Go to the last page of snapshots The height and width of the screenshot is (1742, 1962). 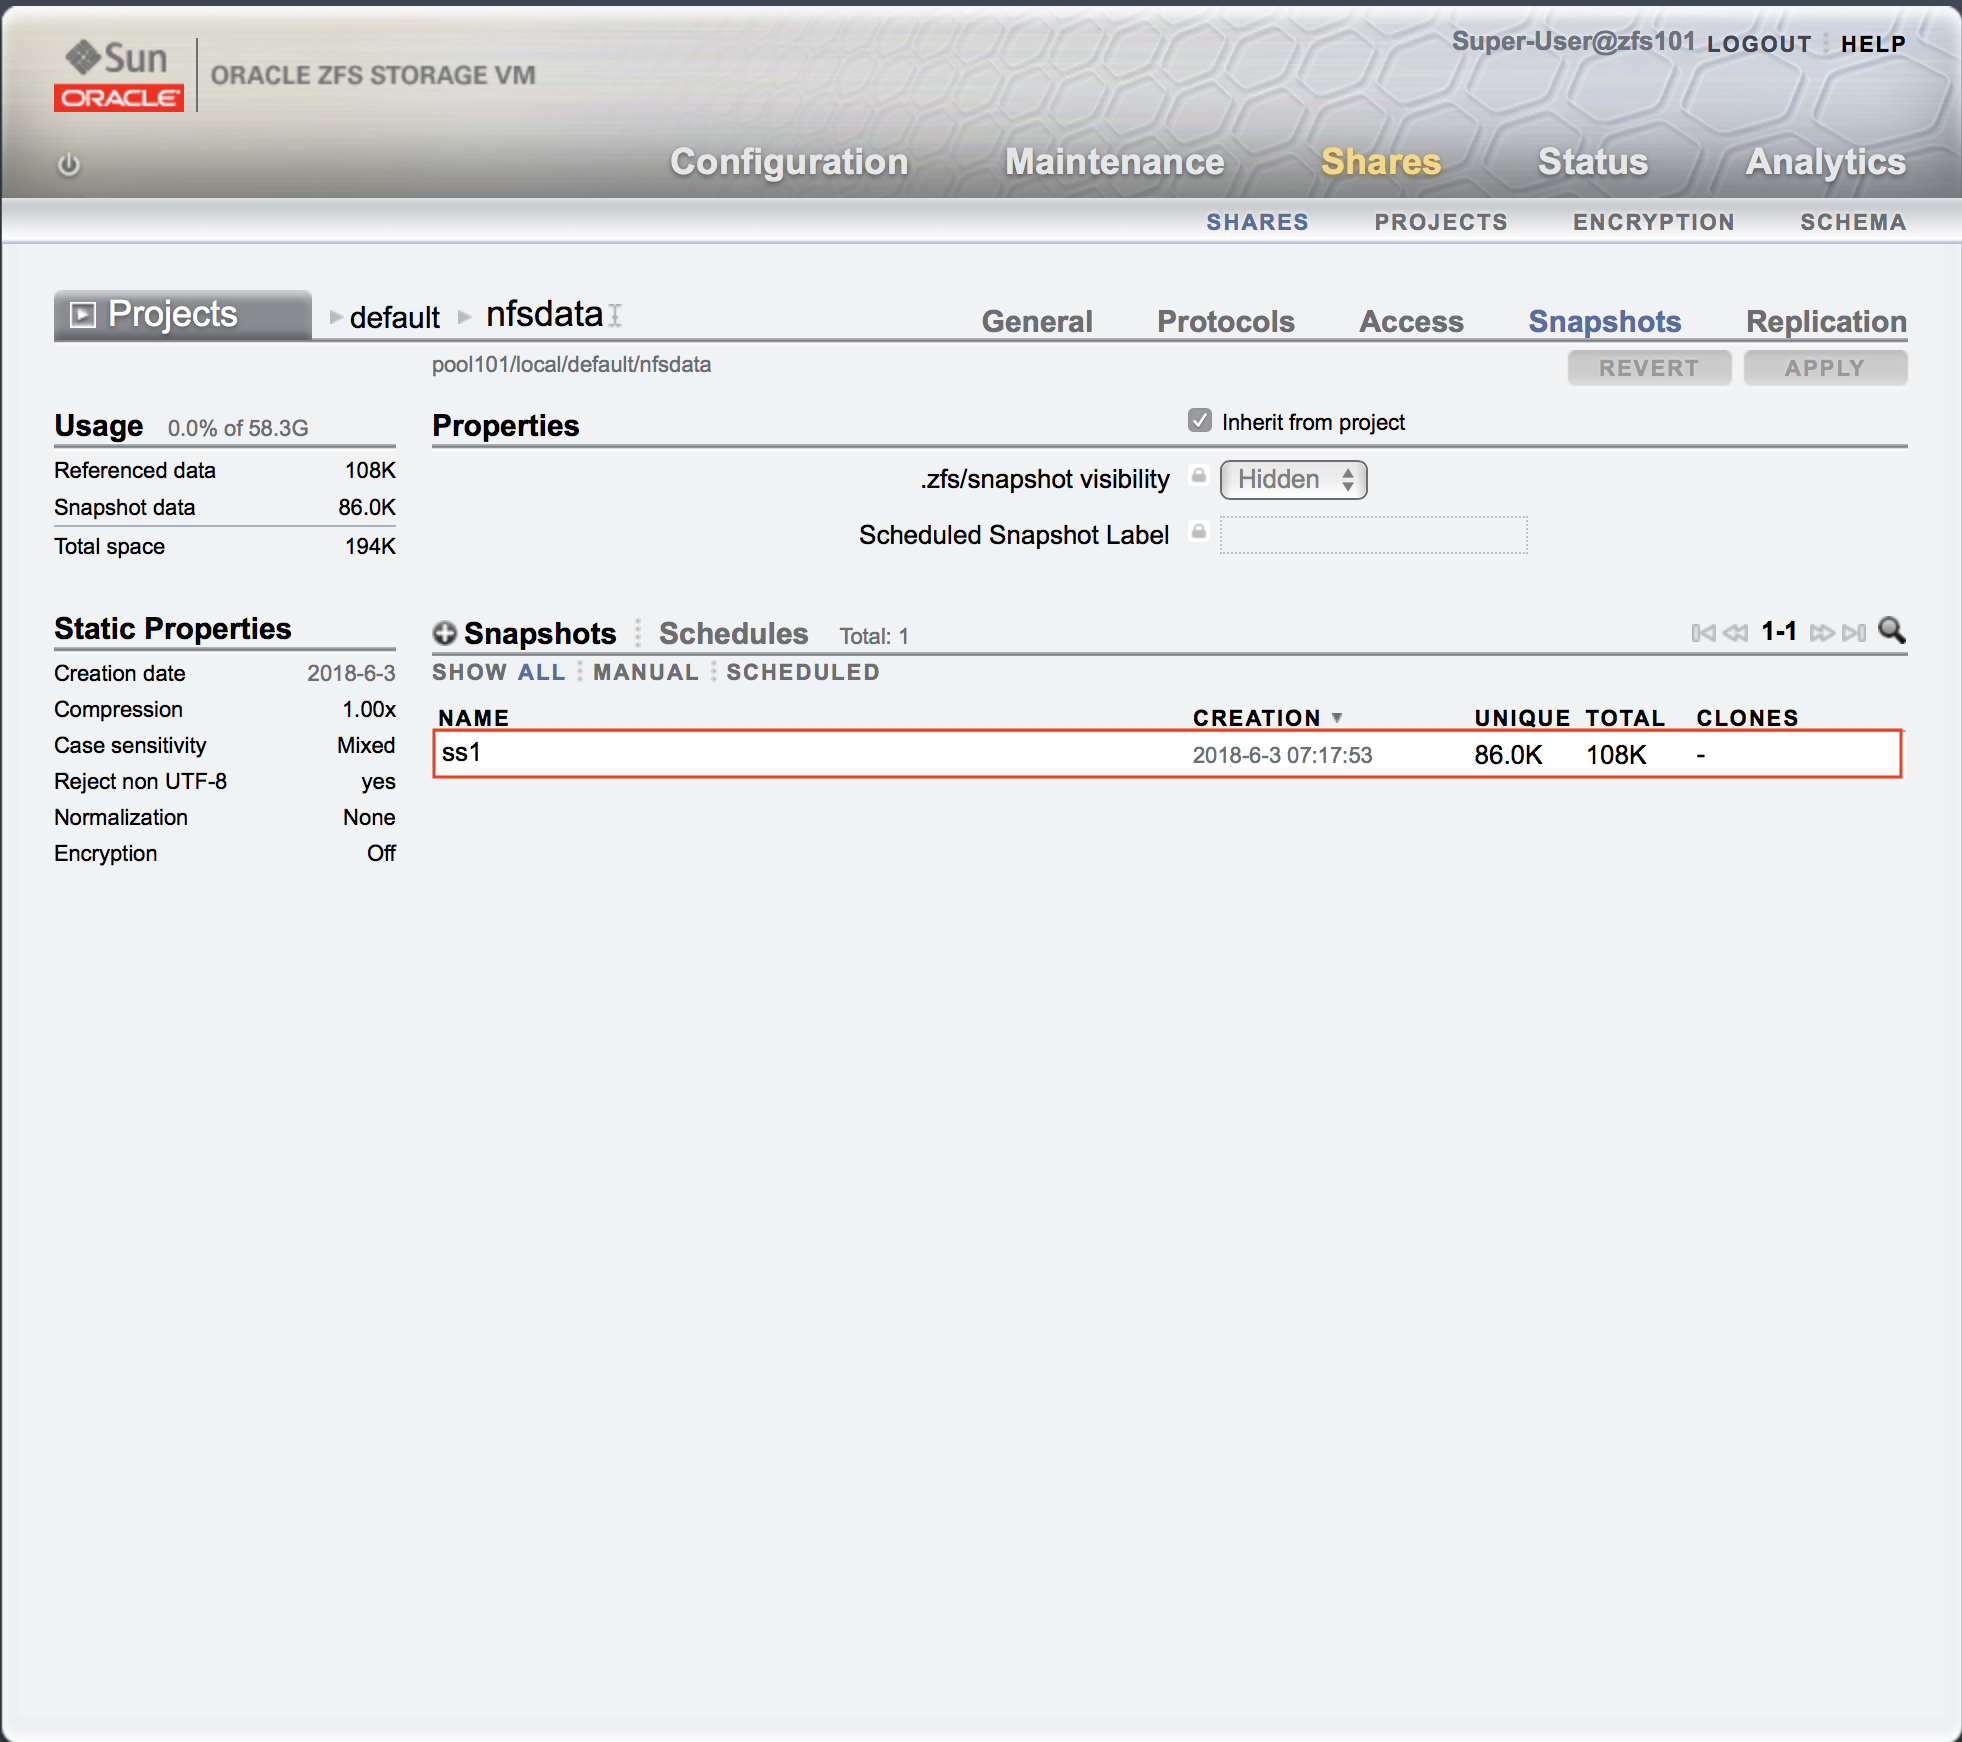[1854, 633]
